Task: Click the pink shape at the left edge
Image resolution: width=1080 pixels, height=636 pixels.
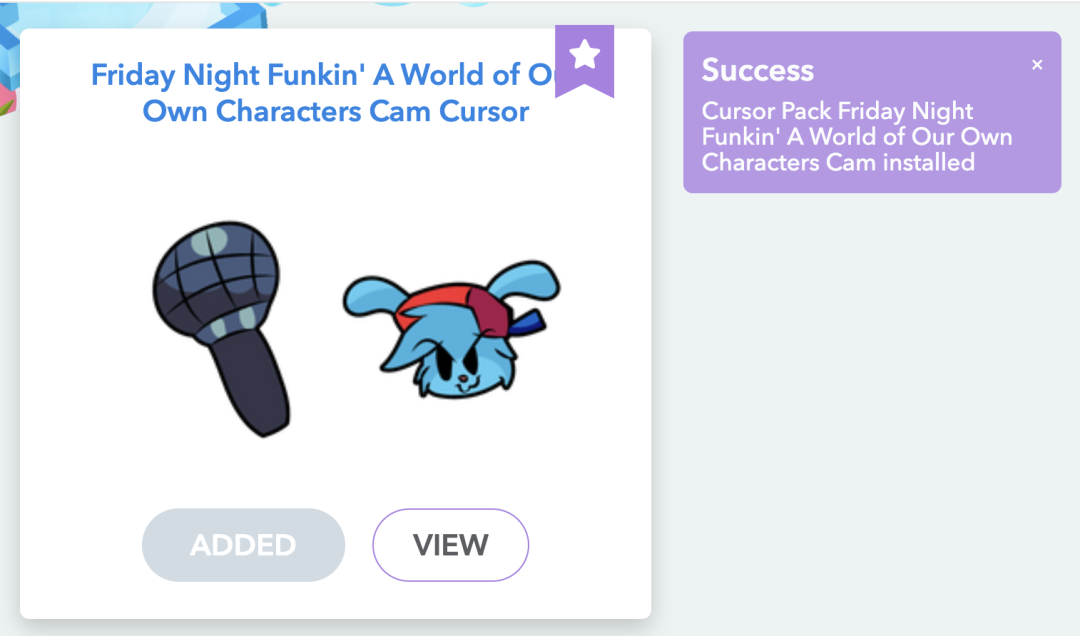Action: 5,100
